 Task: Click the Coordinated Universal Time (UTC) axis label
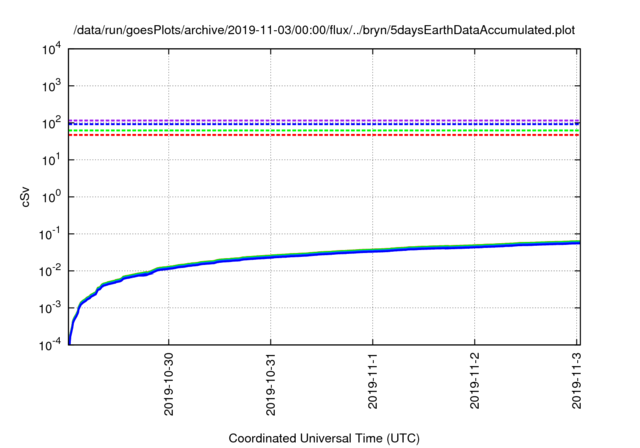(324, 438)
